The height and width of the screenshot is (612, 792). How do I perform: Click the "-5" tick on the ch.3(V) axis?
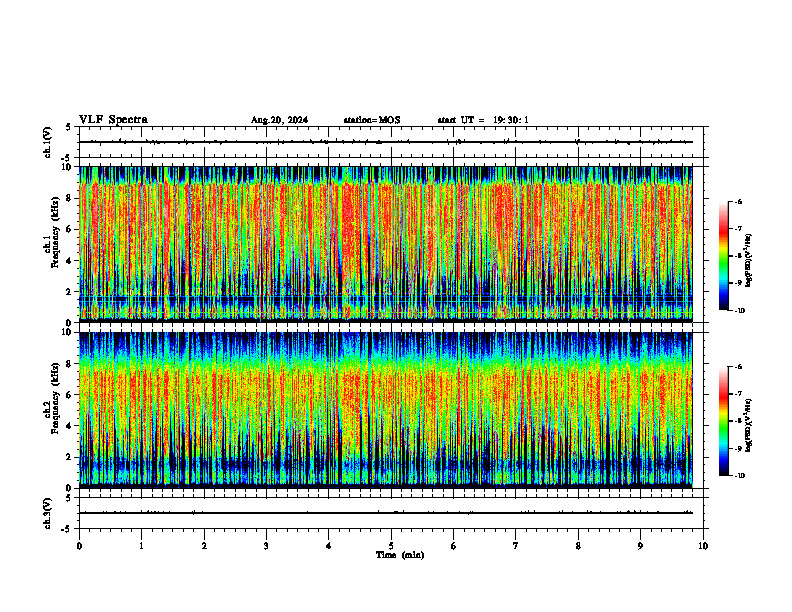[68, 529]
